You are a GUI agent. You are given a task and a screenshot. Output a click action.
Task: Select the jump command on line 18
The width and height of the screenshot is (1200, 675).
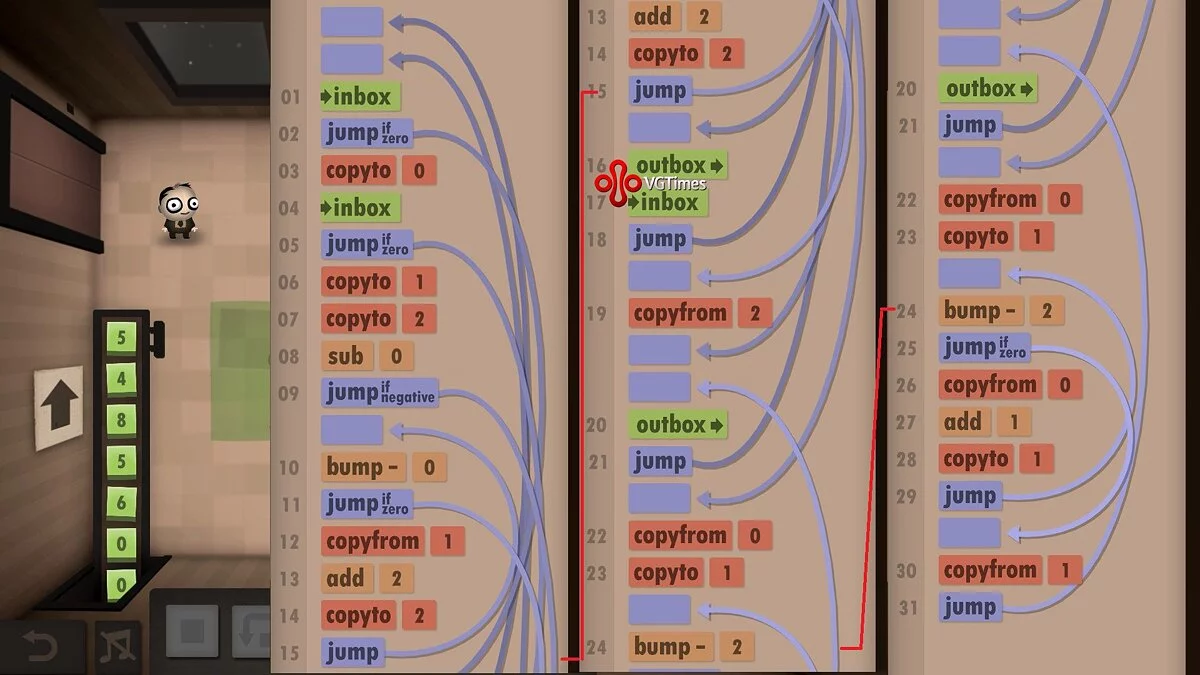point(660,239)
